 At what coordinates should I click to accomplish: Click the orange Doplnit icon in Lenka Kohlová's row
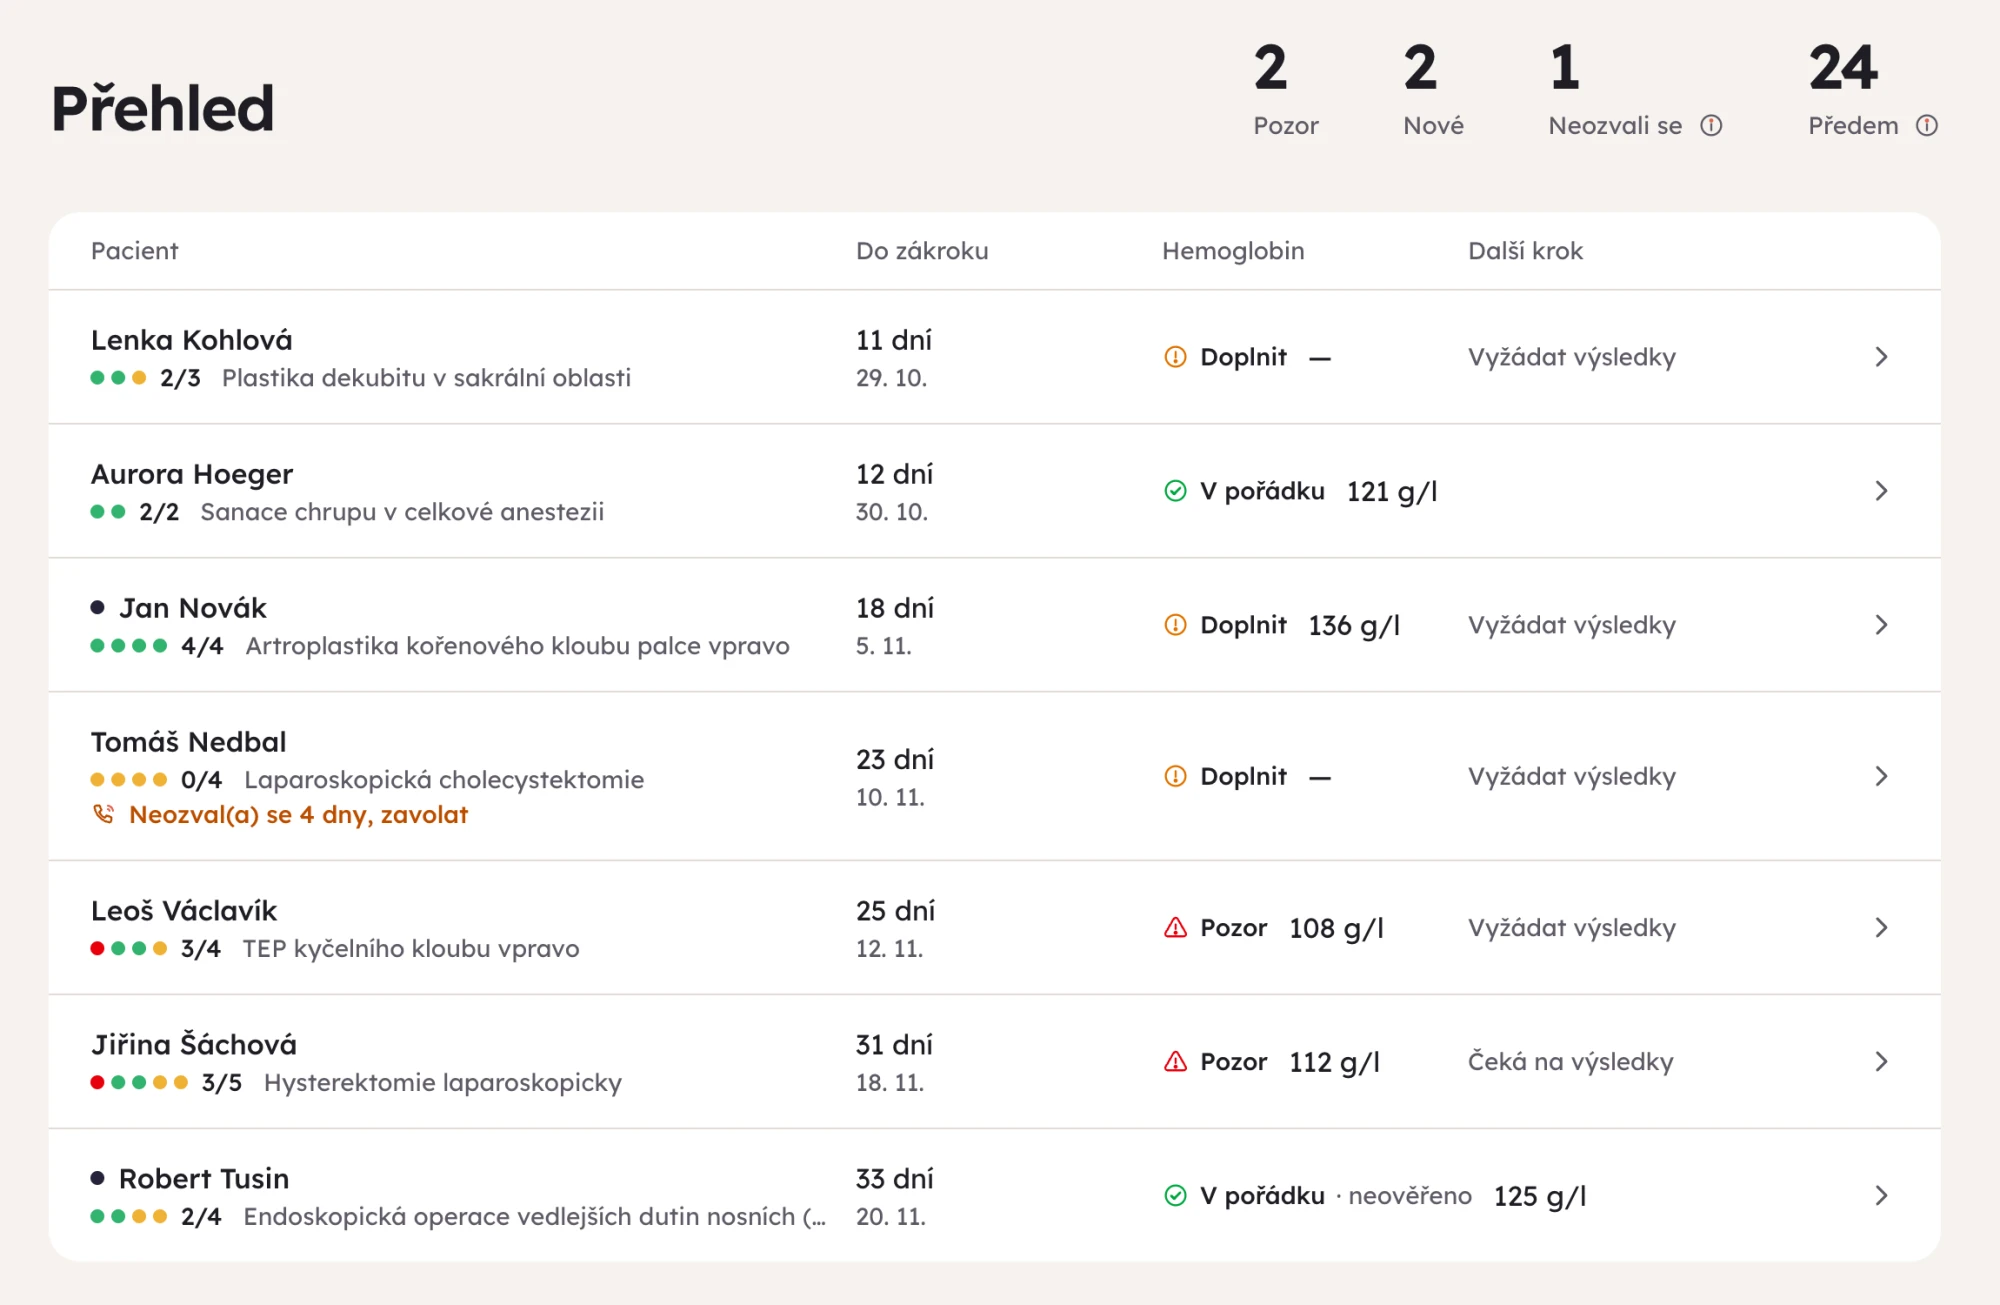pos(1176,357)
